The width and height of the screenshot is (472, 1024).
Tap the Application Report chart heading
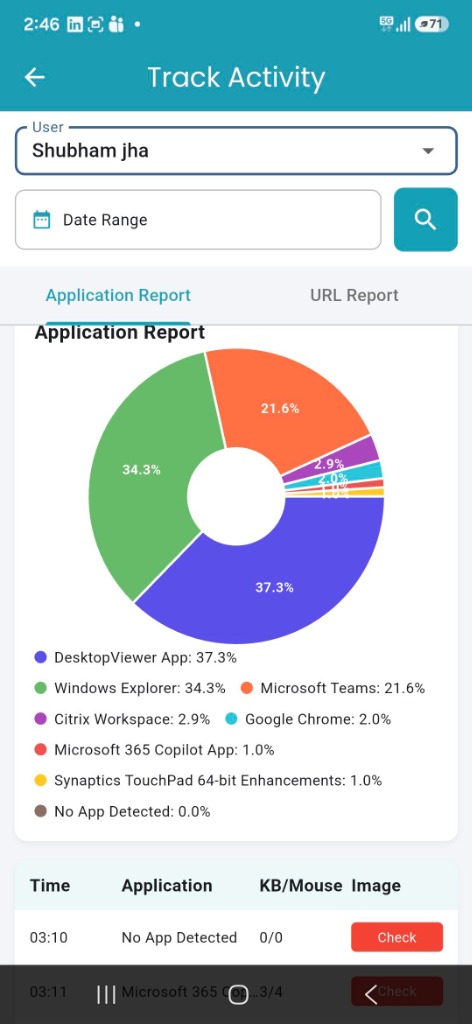click(119, 332)
